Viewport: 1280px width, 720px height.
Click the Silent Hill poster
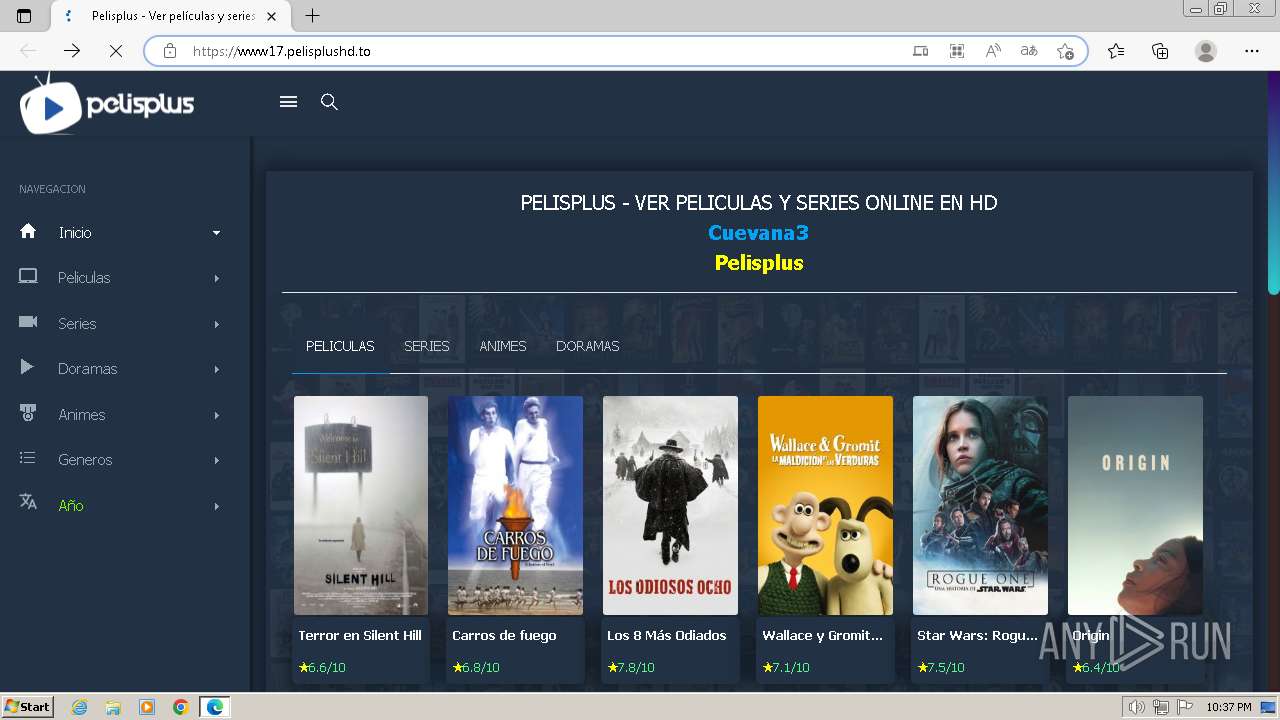pos(361,505)
